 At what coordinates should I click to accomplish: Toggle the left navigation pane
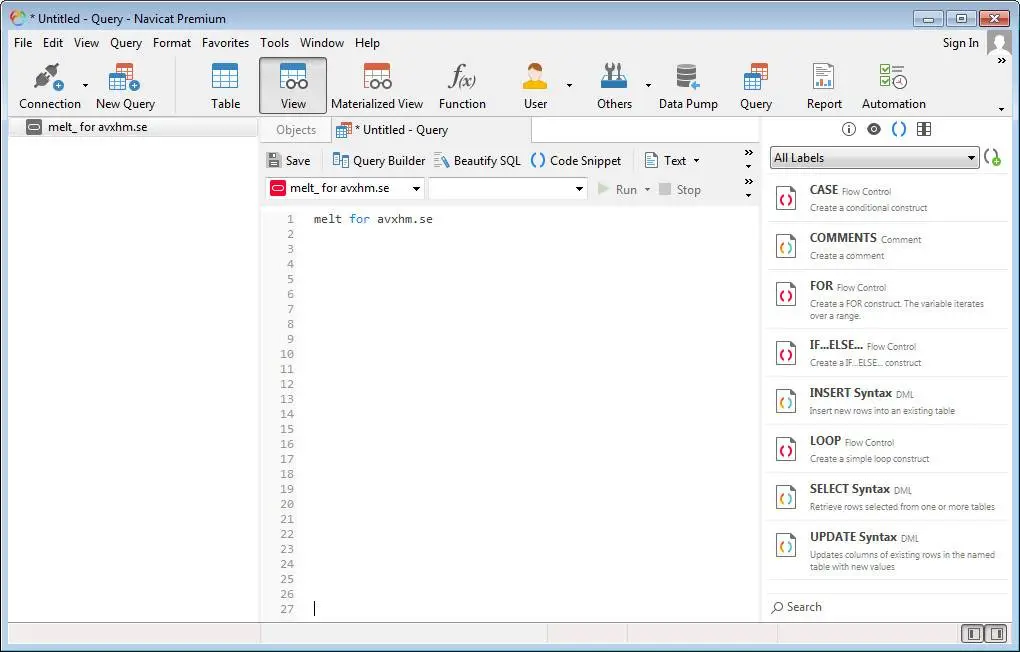pyautogui.click(x=974, y=633)
